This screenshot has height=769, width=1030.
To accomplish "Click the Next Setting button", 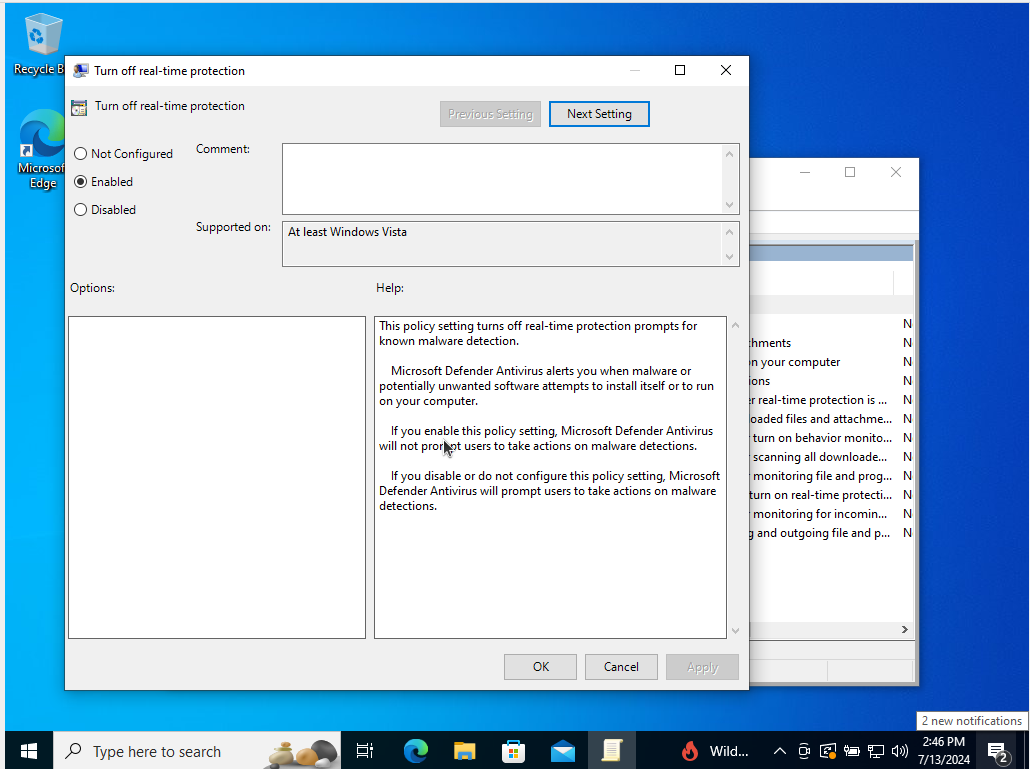I will pyautogui.click(x=599, y=114).
